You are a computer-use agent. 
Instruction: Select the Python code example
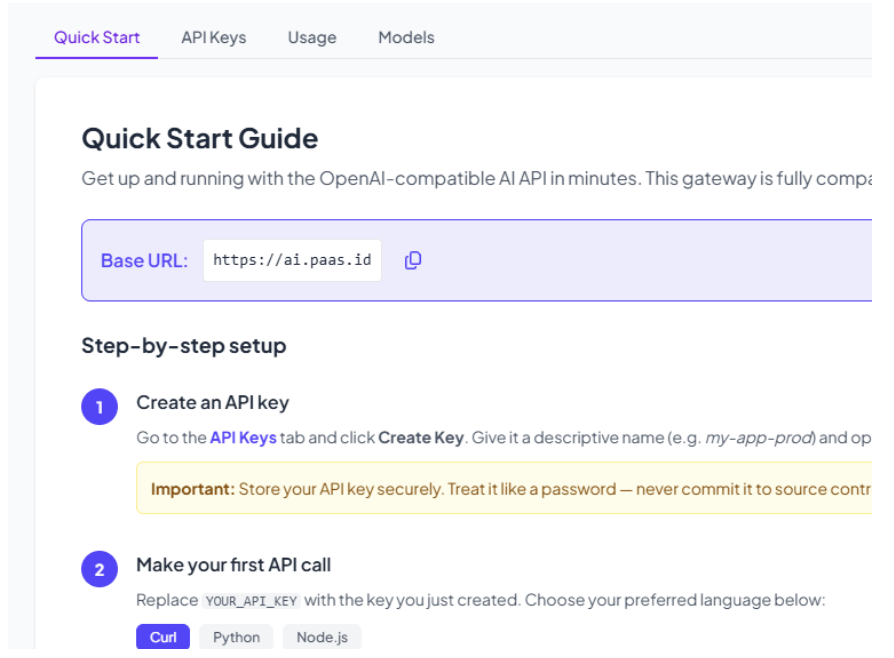click(236, 637)
